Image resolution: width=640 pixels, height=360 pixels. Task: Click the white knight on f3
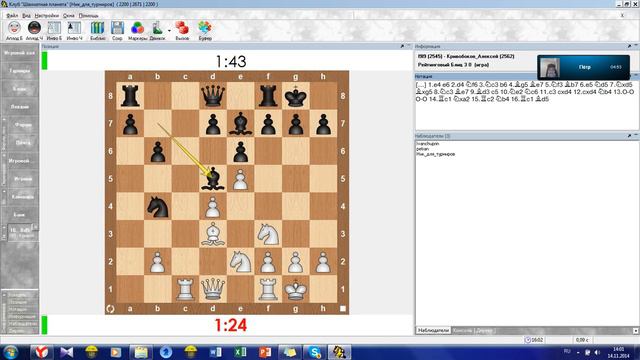tap(268, 234)
